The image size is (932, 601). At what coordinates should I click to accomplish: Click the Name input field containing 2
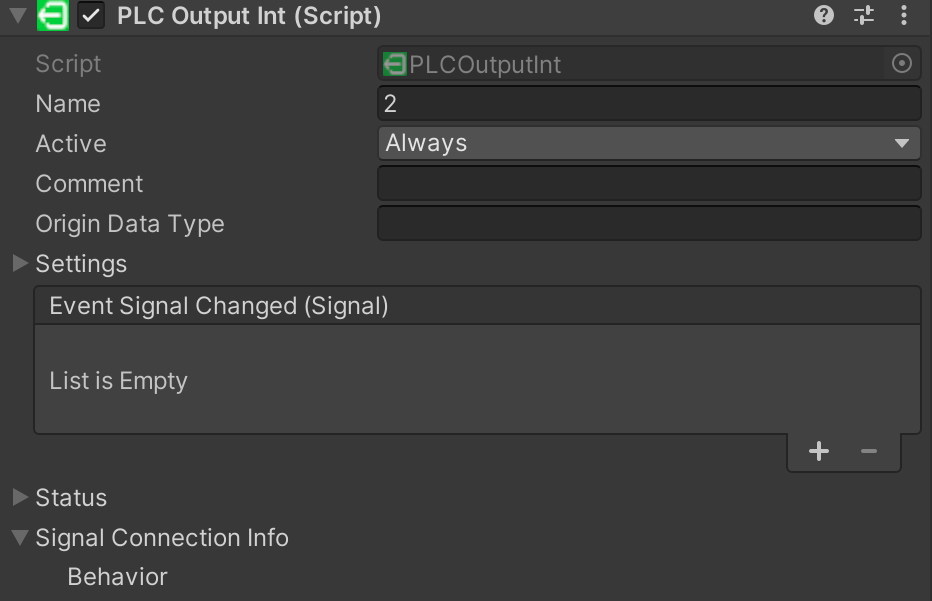[648, 104]
